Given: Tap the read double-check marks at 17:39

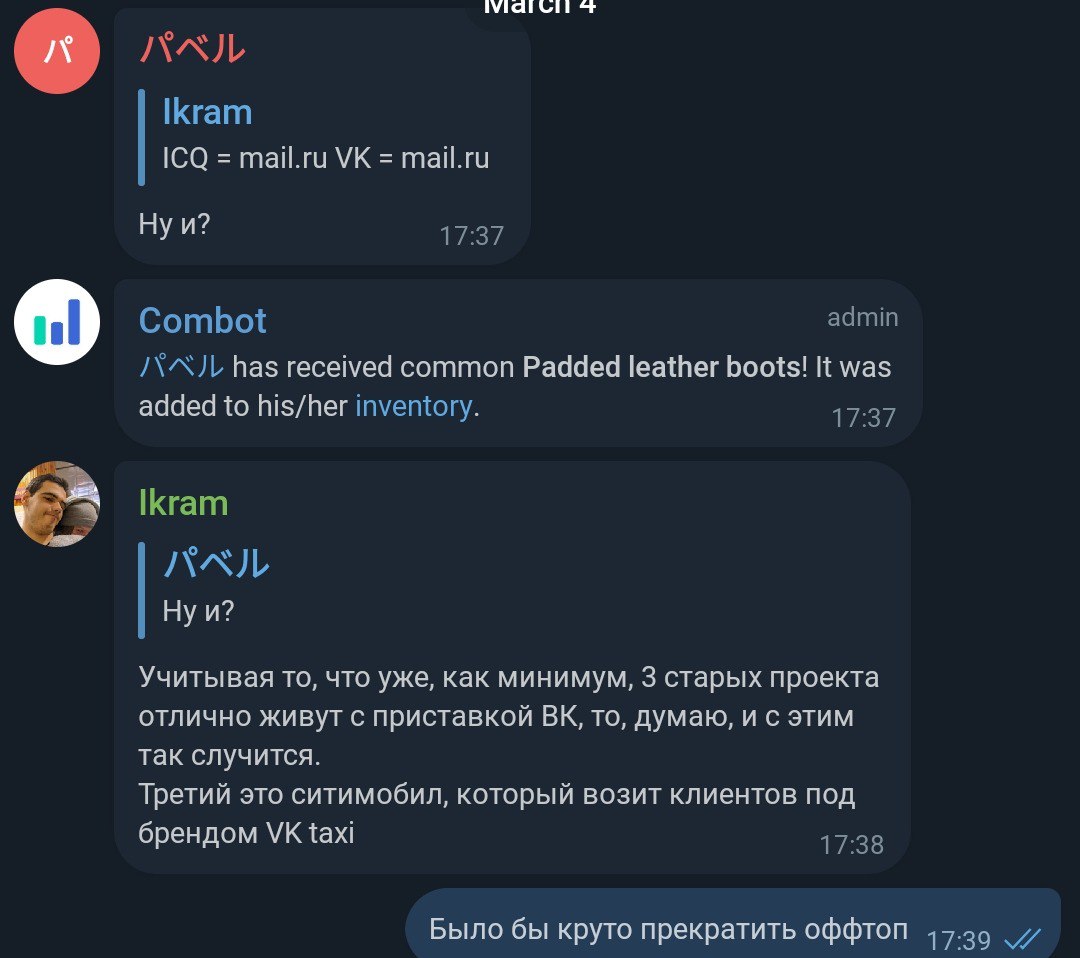Looking at the screenshot, I should pyautogui.click(x=1022, y=939).
